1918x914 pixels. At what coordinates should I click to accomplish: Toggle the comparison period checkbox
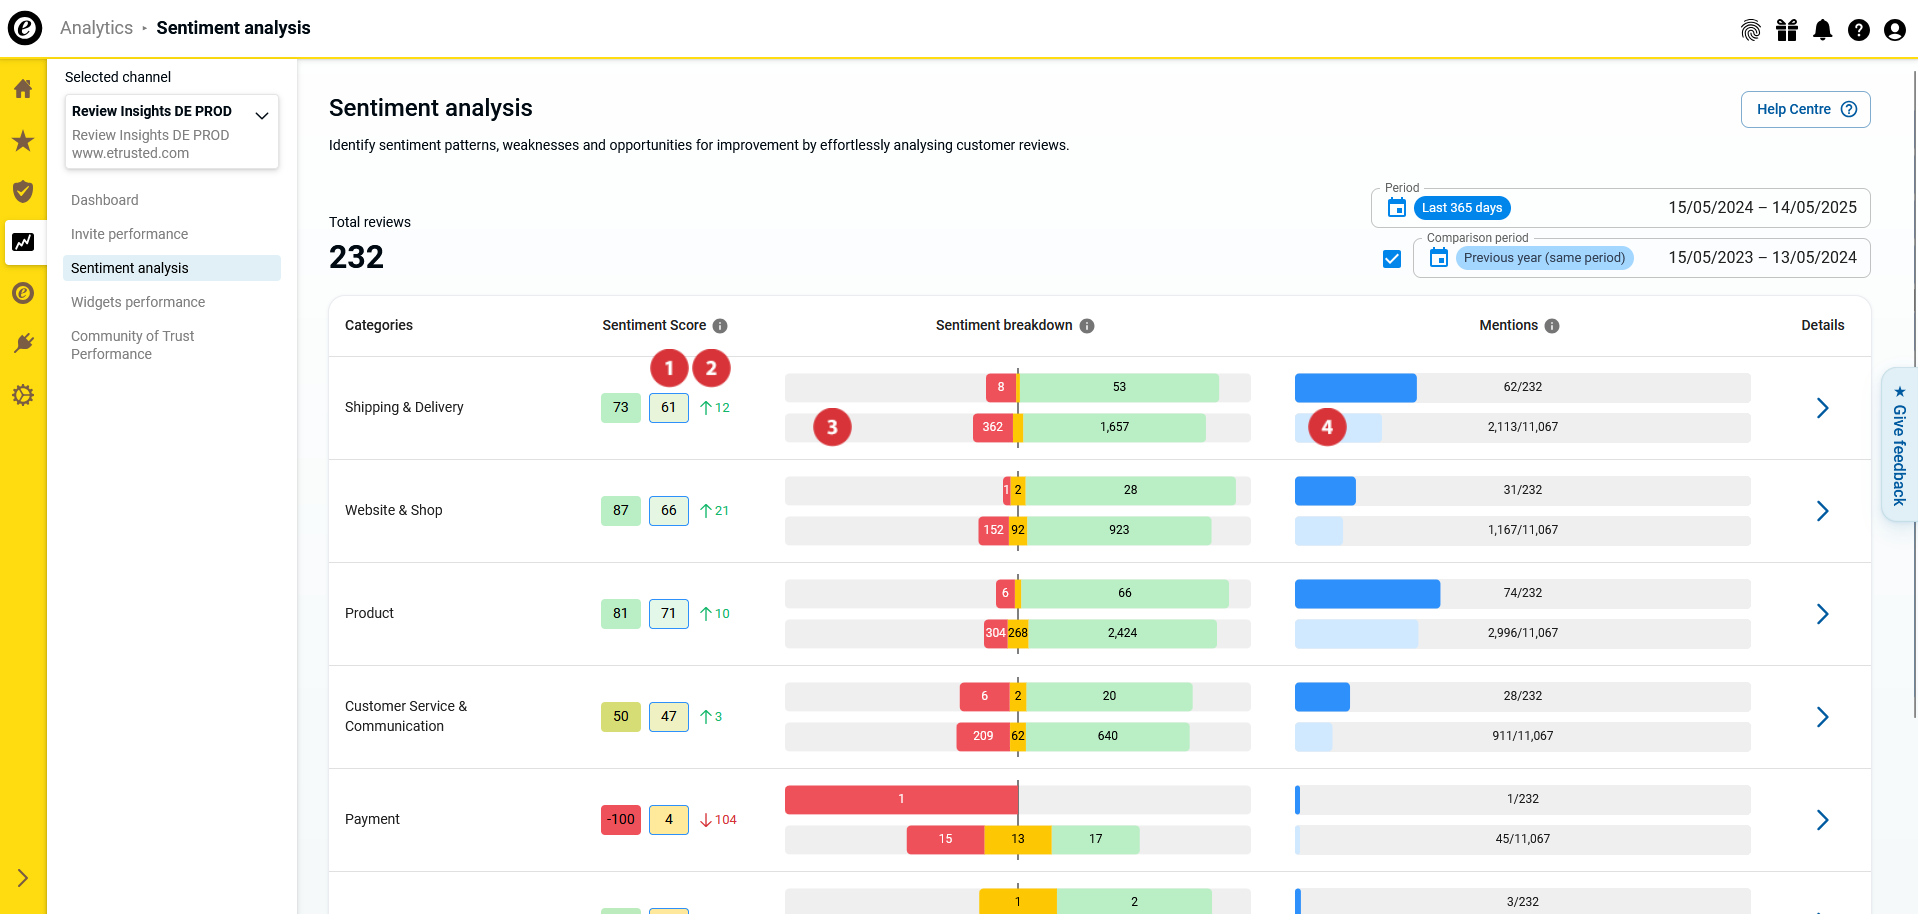tap(1392, 259)
